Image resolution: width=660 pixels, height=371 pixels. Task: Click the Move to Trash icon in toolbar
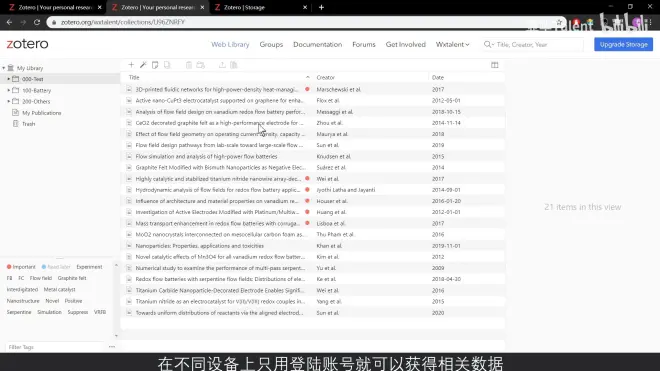pos(189,65)
